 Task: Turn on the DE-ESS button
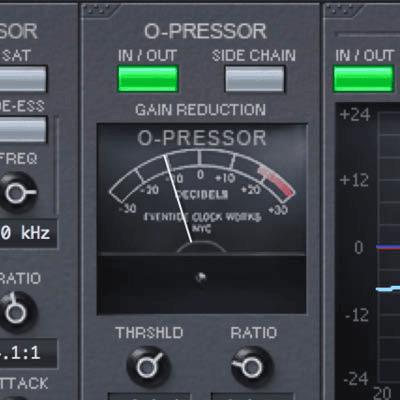[23, 129]
